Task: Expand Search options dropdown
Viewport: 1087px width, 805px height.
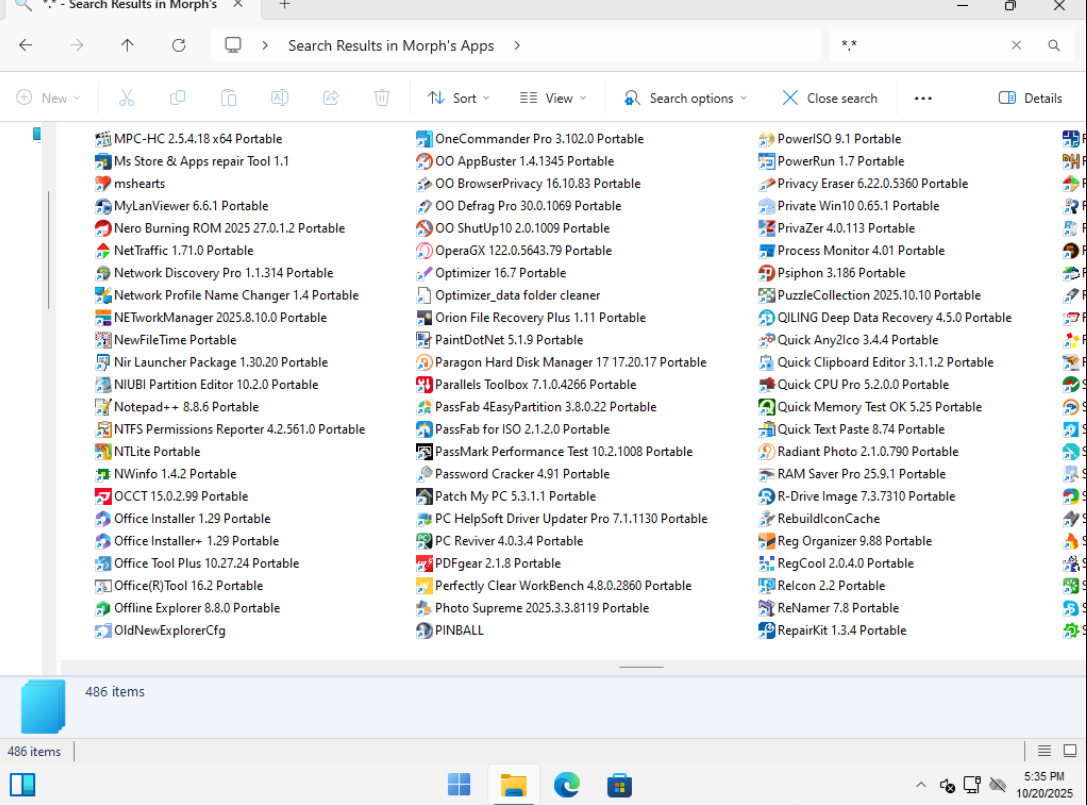Action: (x=685, y=98)
